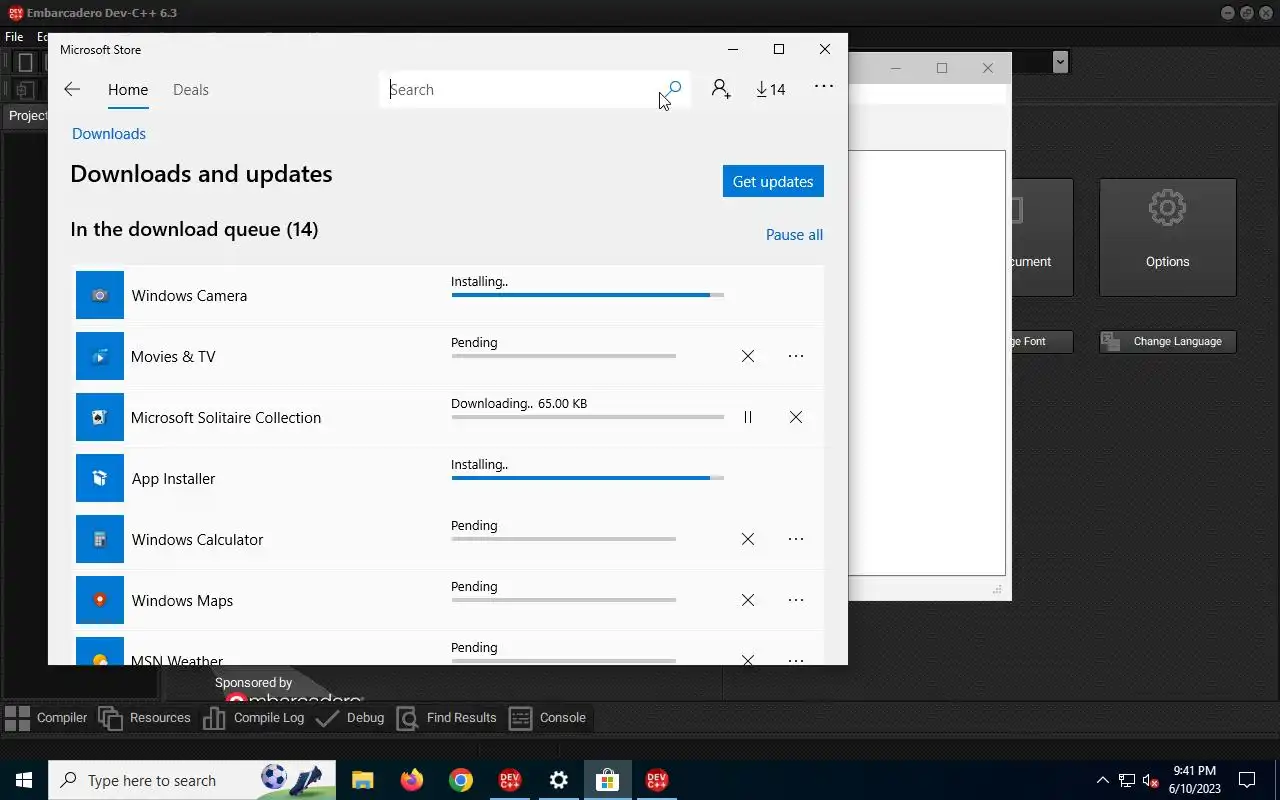
Task: Cancel the Microsoft Solitaire Collection download
Action: [796, 417]
